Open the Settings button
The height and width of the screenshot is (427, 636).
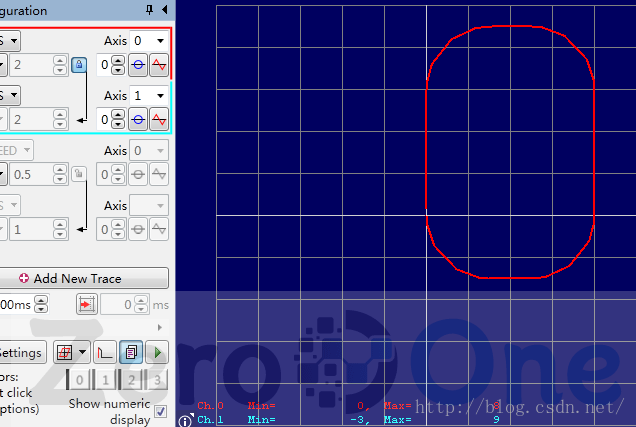(22, 353)
